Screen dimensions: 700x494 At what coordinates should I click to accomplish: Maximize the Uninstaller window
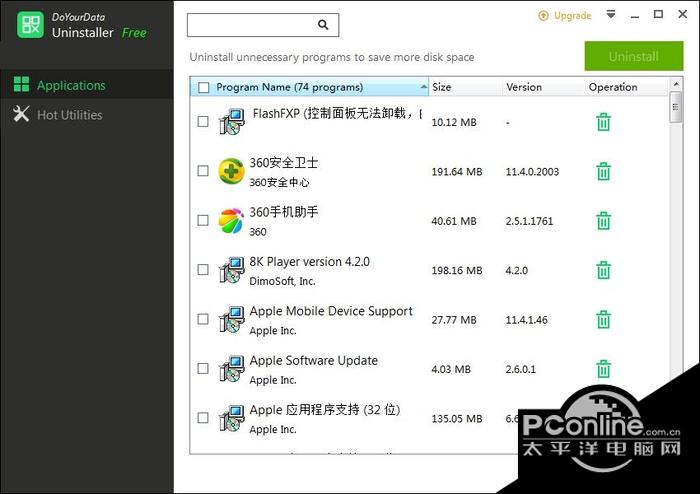pos(658,14)
